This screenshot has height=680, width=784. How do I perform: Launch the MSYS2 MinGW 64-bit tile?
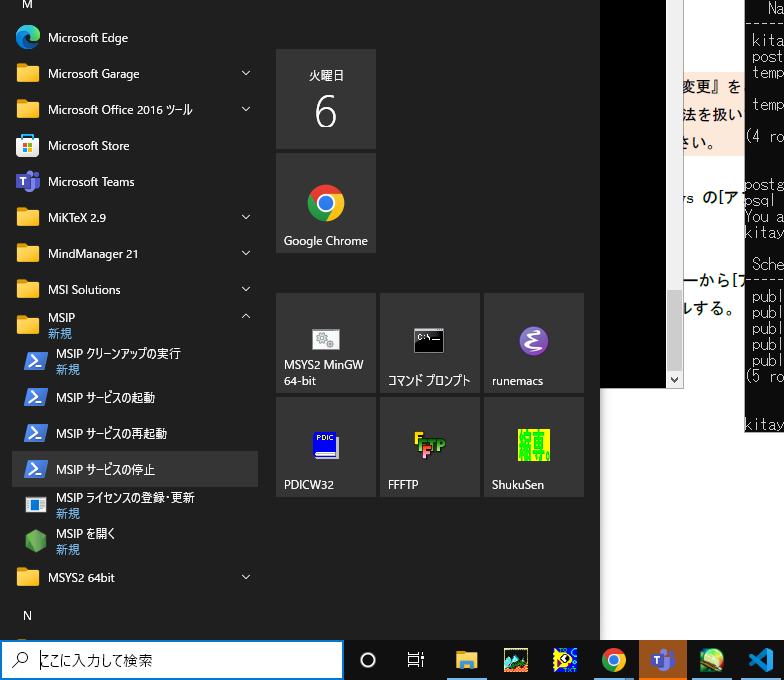(x=325, y=343)
